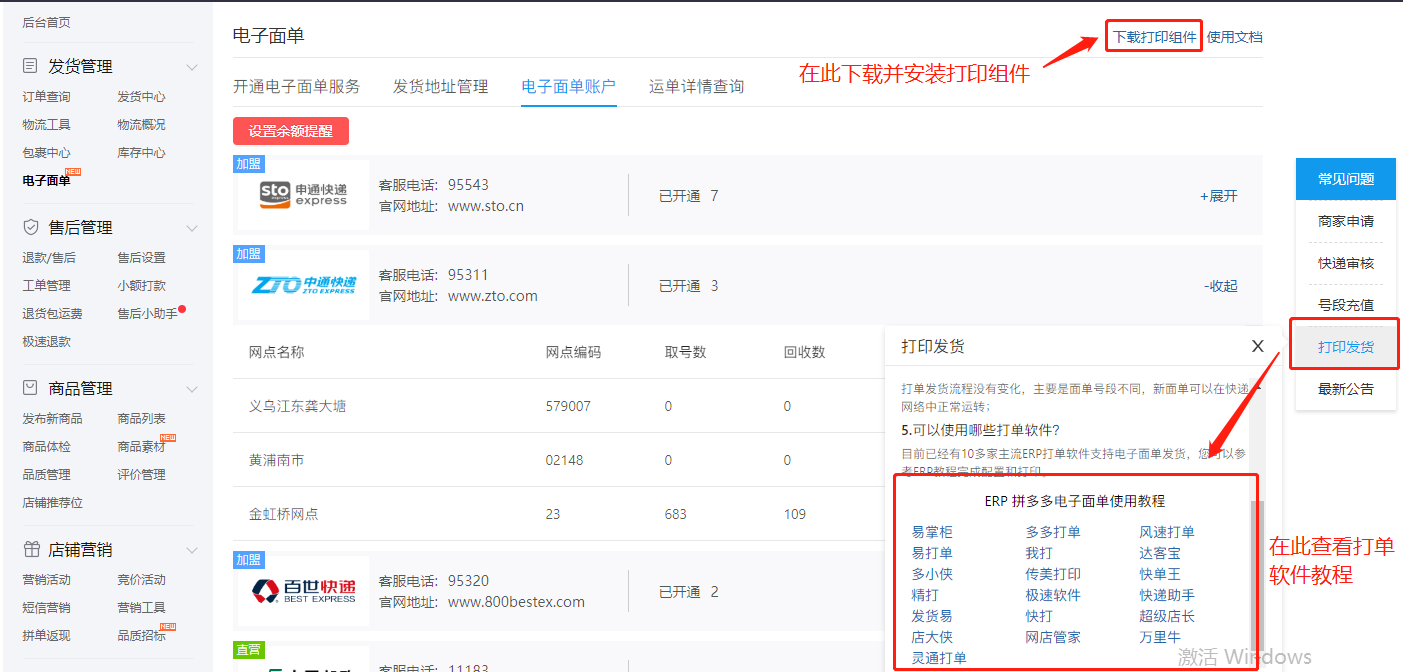Open 库存中心 menu item
1403x672 pixels.
pyautogui.click(x=141, y=153)
